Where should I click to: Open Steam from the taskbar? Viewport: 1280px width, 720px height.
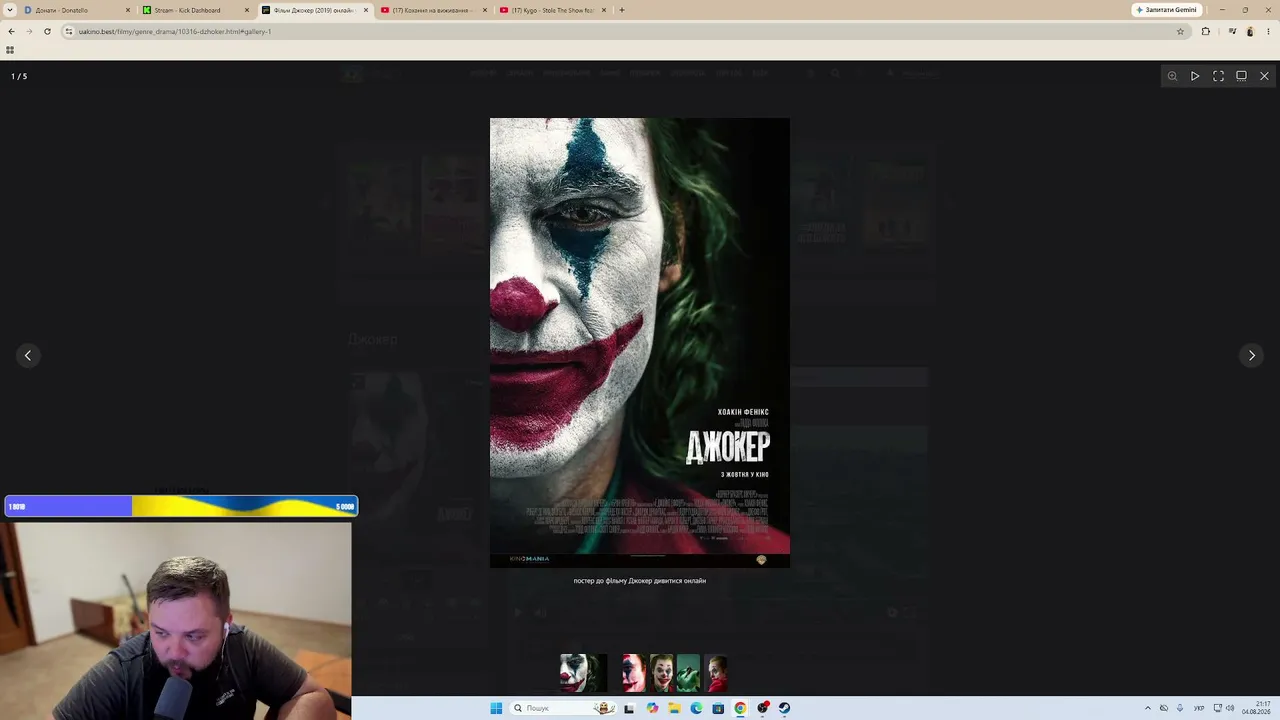[784, 708]
